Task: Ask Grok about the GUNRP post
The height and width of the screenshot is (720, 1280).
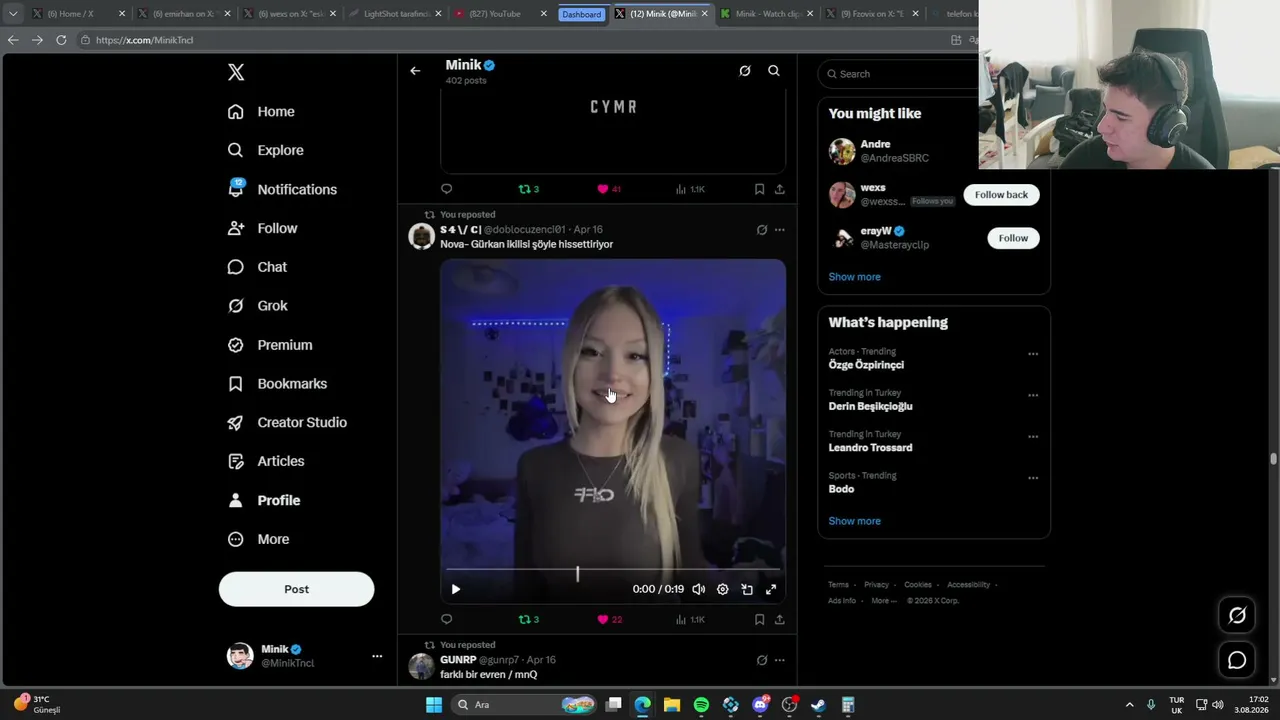Action: click(x=762, y=660)
